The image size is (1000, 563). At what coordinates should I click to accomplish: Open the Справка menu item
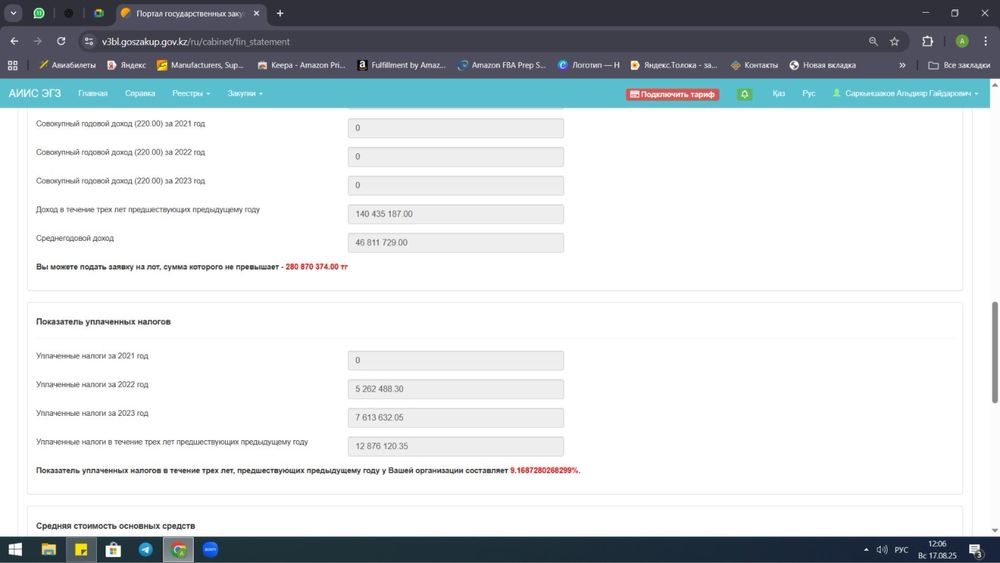pyautogui.click(x=140, y=94)
